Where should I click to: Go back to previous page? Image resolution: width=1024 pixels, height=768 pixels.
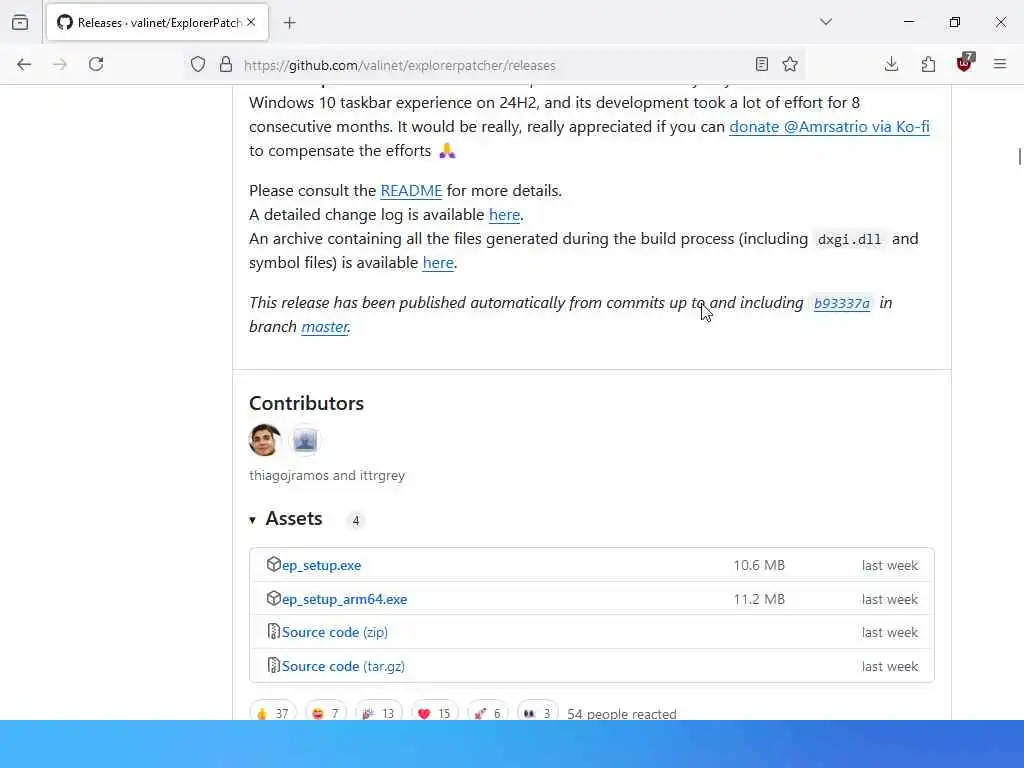tap(24, 64)
